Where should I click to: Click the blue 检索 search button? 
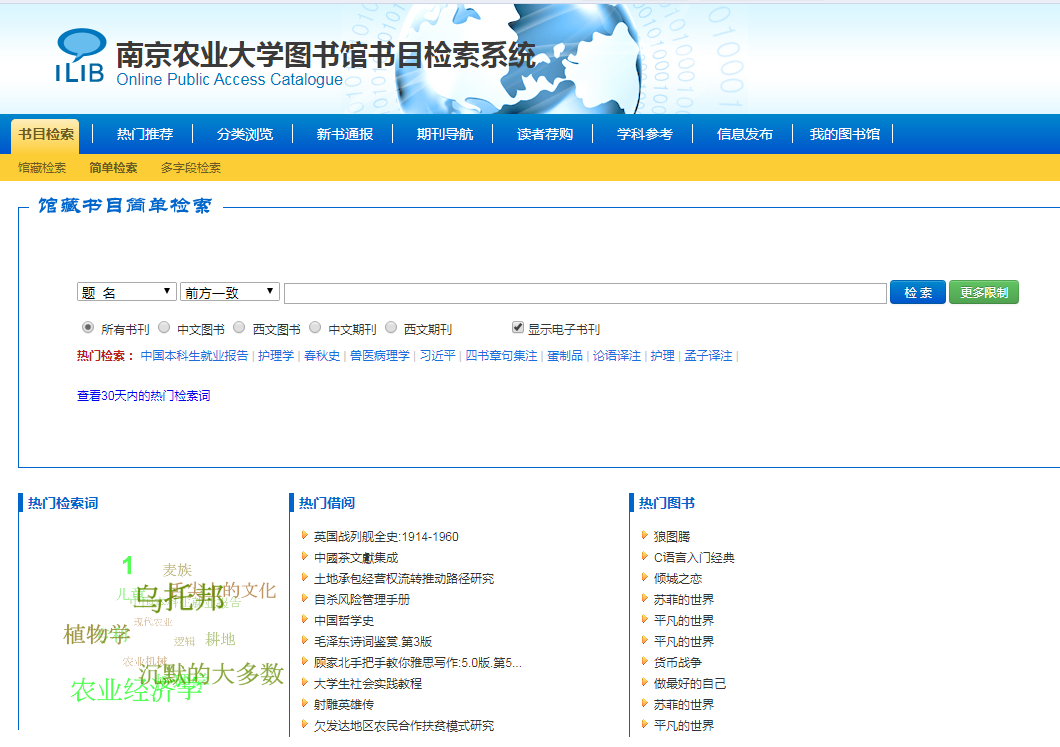pos(917,292)
